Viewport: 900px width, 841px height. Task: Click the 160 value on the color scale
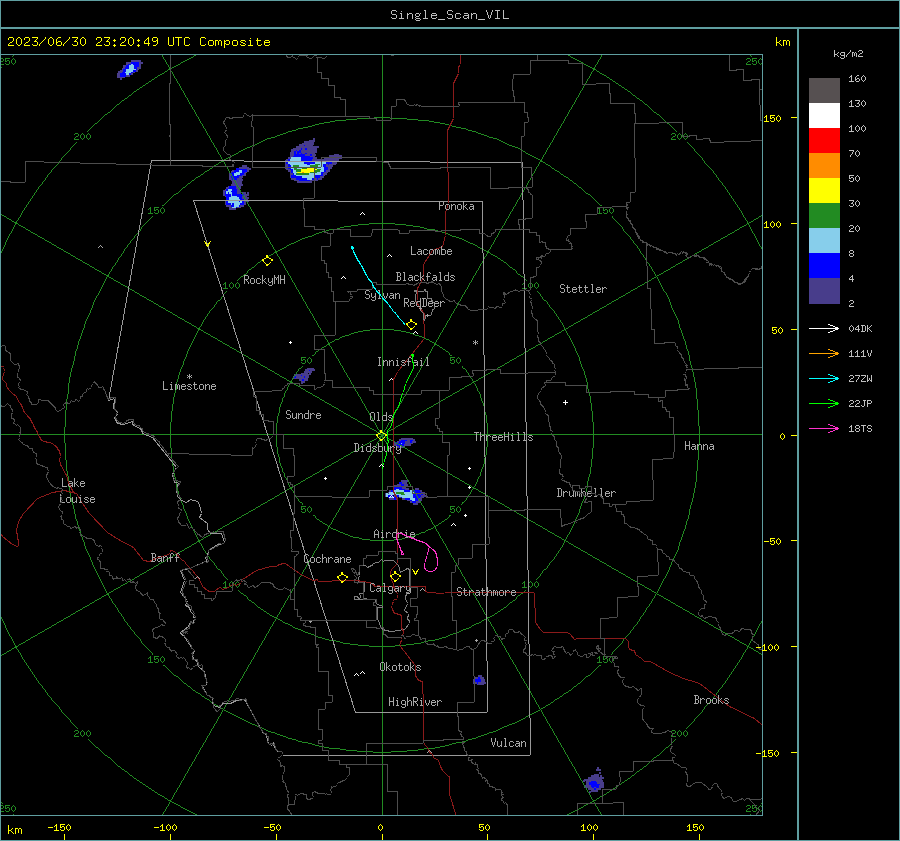coord(857,79)
